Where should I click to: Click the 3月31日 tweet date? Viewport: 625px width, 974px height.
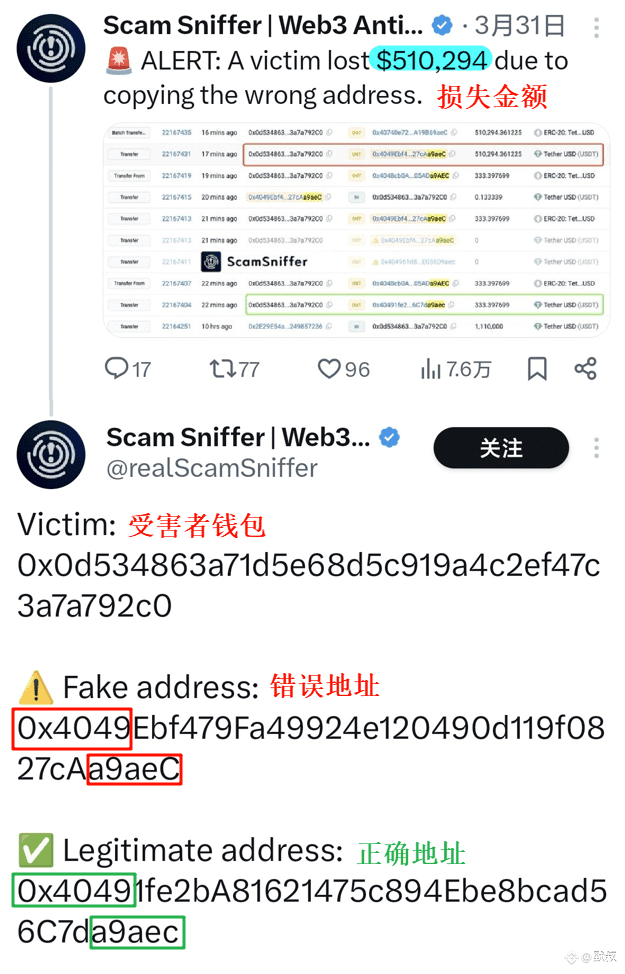pyautogui.click(x=520, y=26)
